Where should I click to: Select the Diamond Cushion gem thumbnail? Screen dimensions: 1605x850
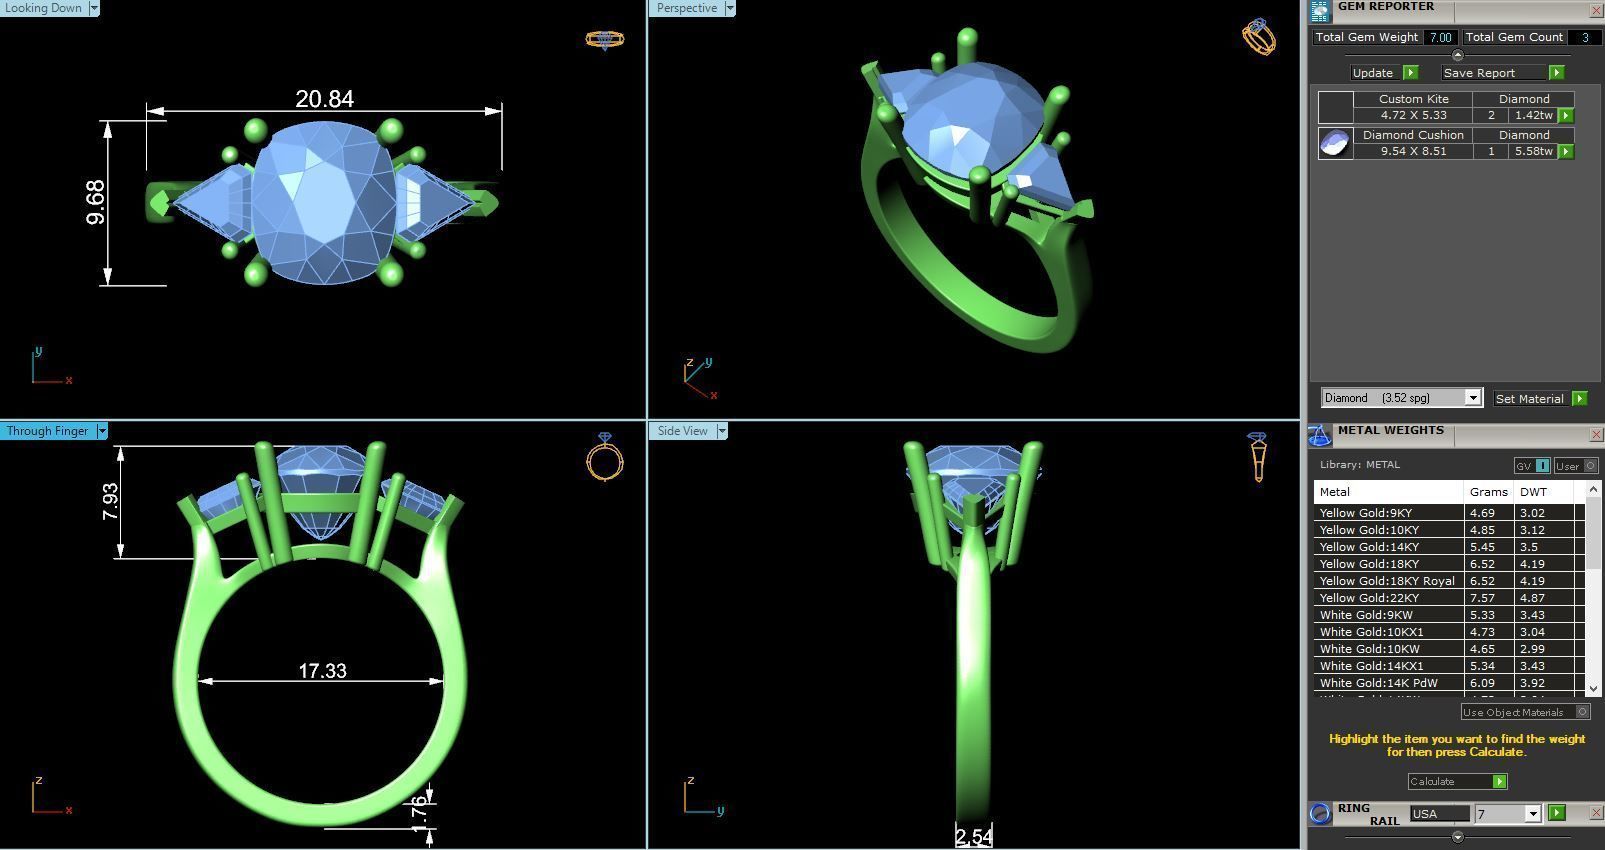tap(1335, 143)
